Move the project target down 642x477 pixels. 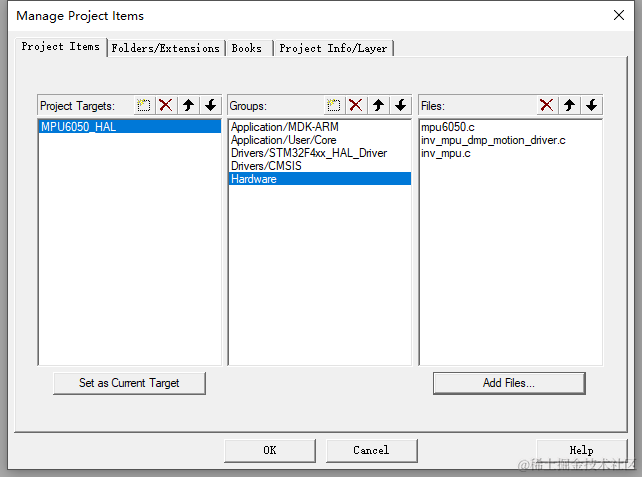(x=210, y=106)
